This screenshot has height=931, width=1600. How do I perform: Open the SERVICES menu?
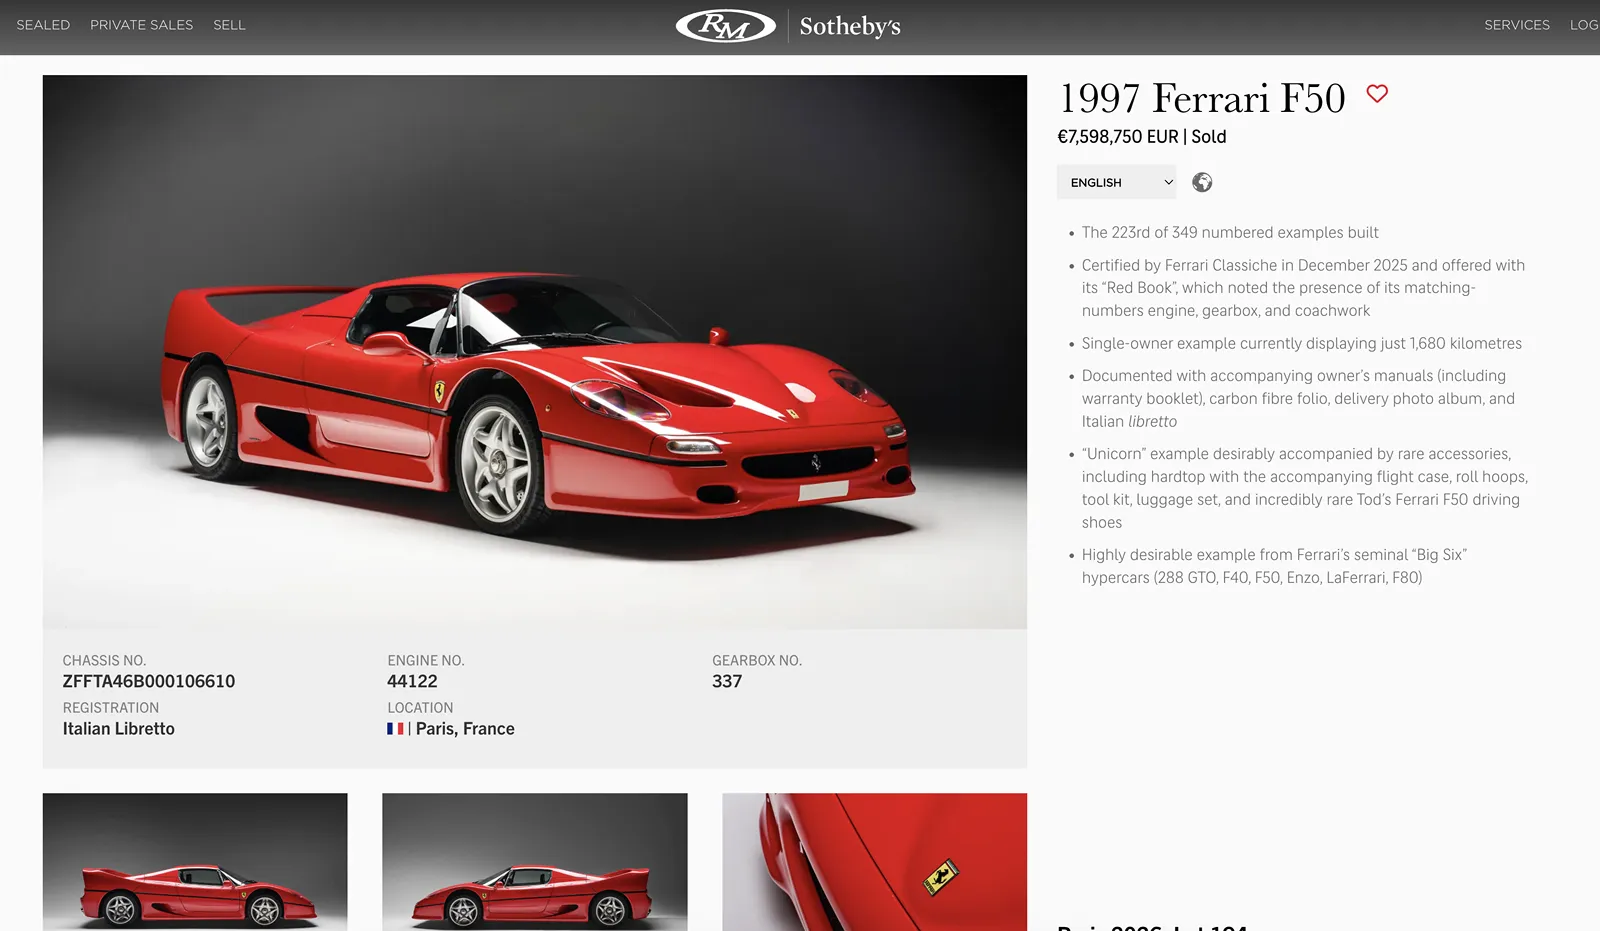(x=1517, y=25)
